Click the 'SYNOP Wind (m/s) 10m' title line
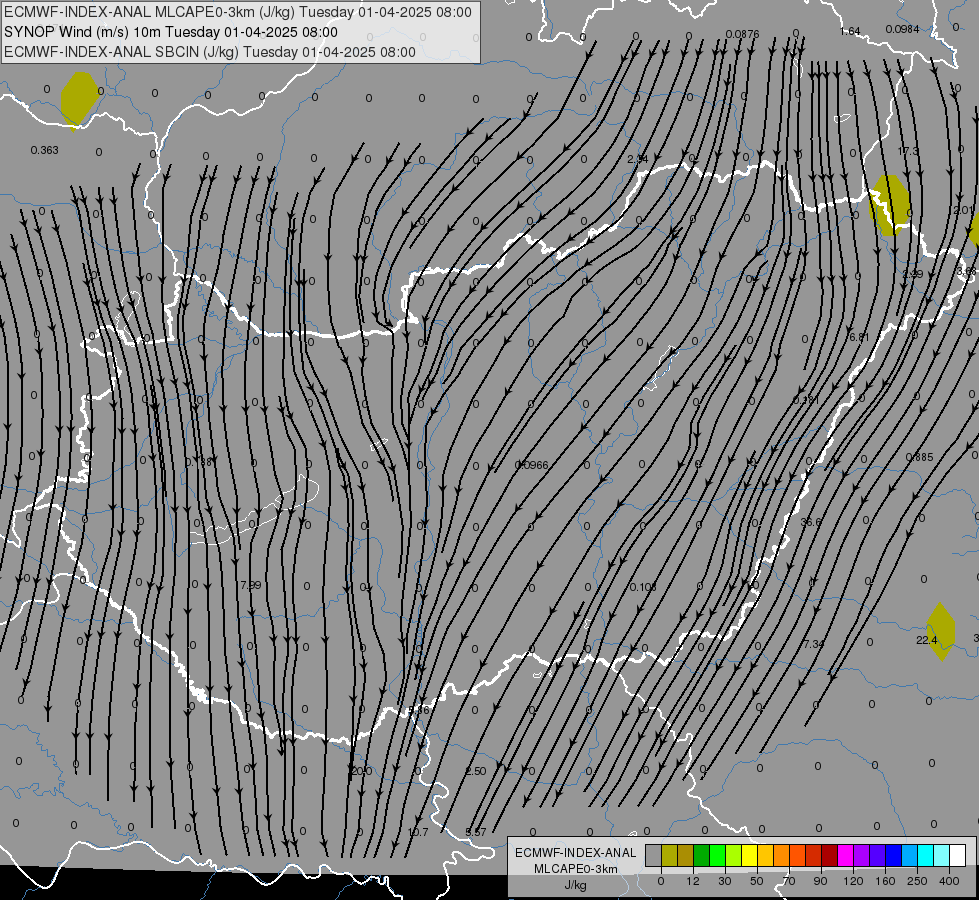This screenshot has height=900, width=979. [x=171, y=32]
